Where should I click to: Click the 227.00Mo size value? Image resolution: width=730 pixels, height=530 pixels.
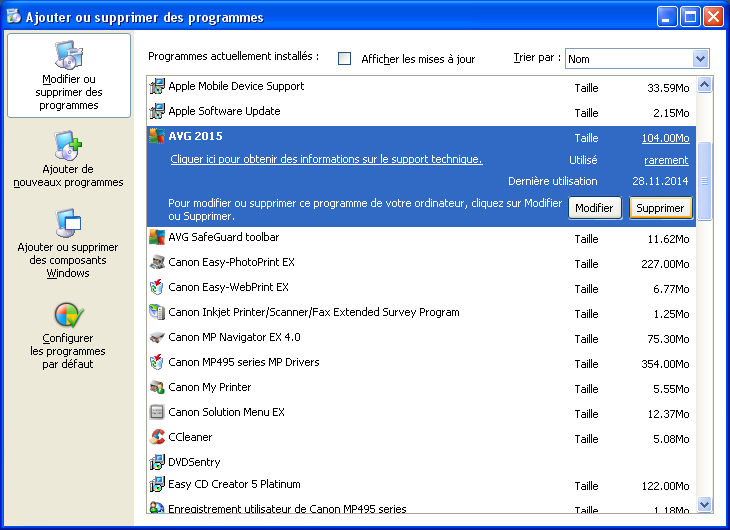(x=665, y=264)
